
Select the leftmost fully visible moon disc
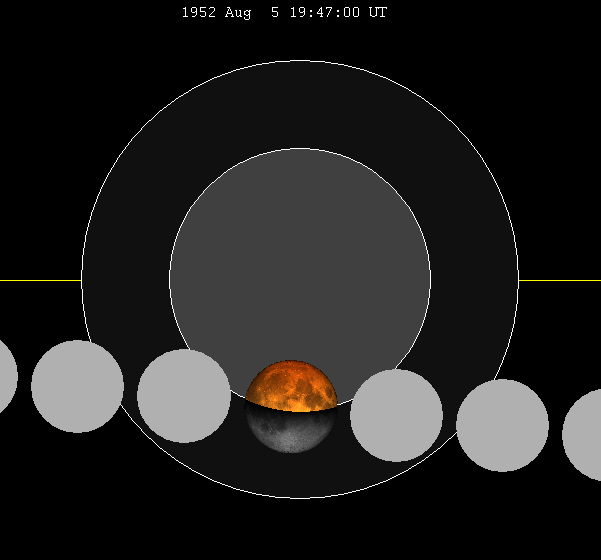tap(77, 386)
